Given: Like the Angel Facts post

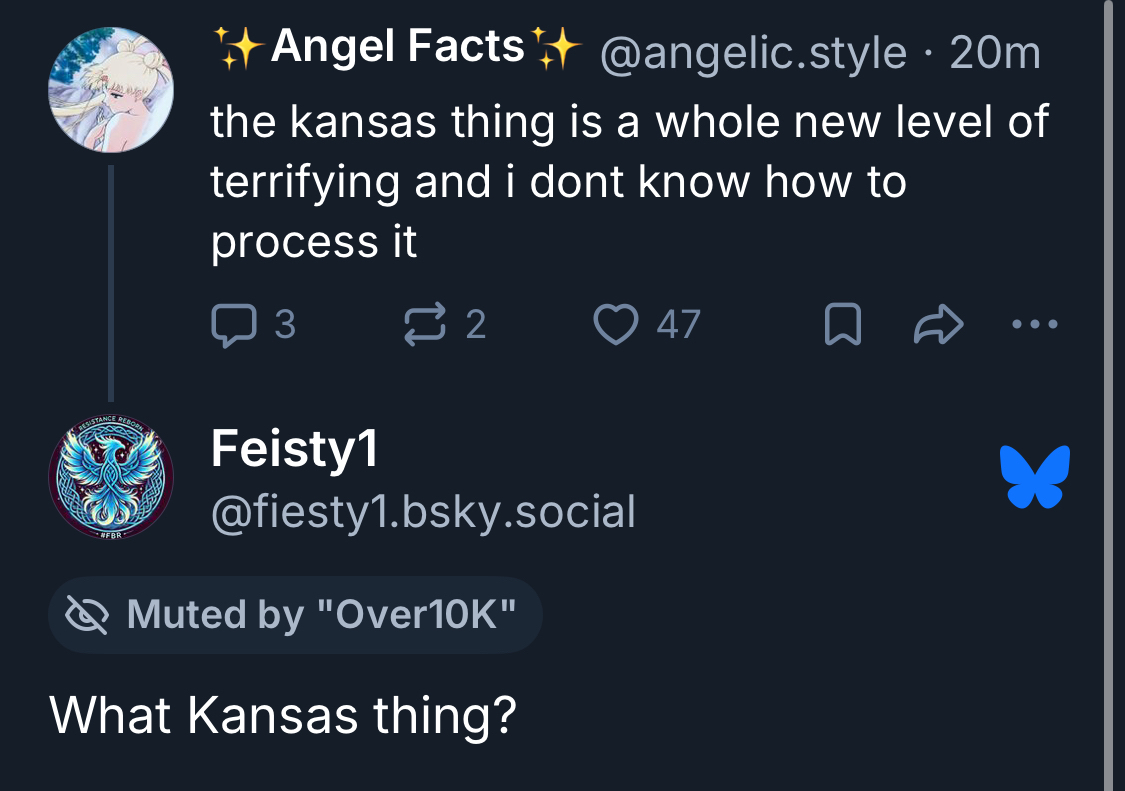Looking at the screenshot, I should coord(617,325).
